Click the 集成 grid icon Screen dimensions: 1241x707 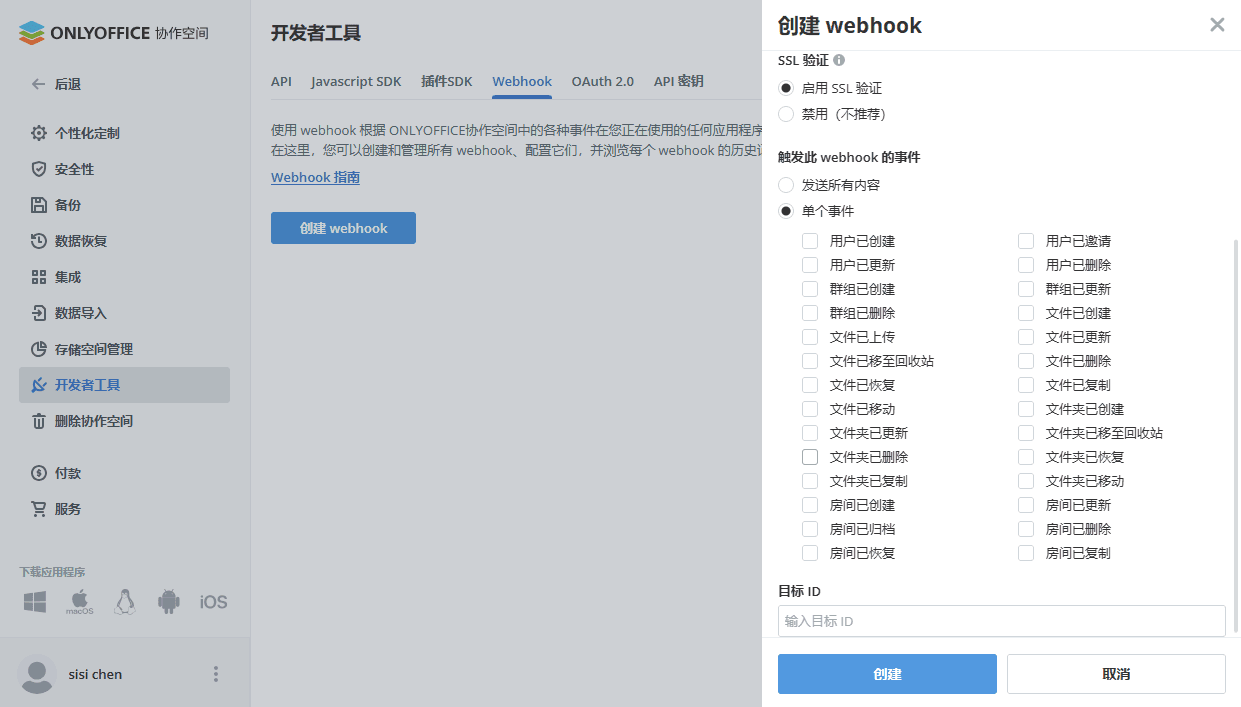39,277
